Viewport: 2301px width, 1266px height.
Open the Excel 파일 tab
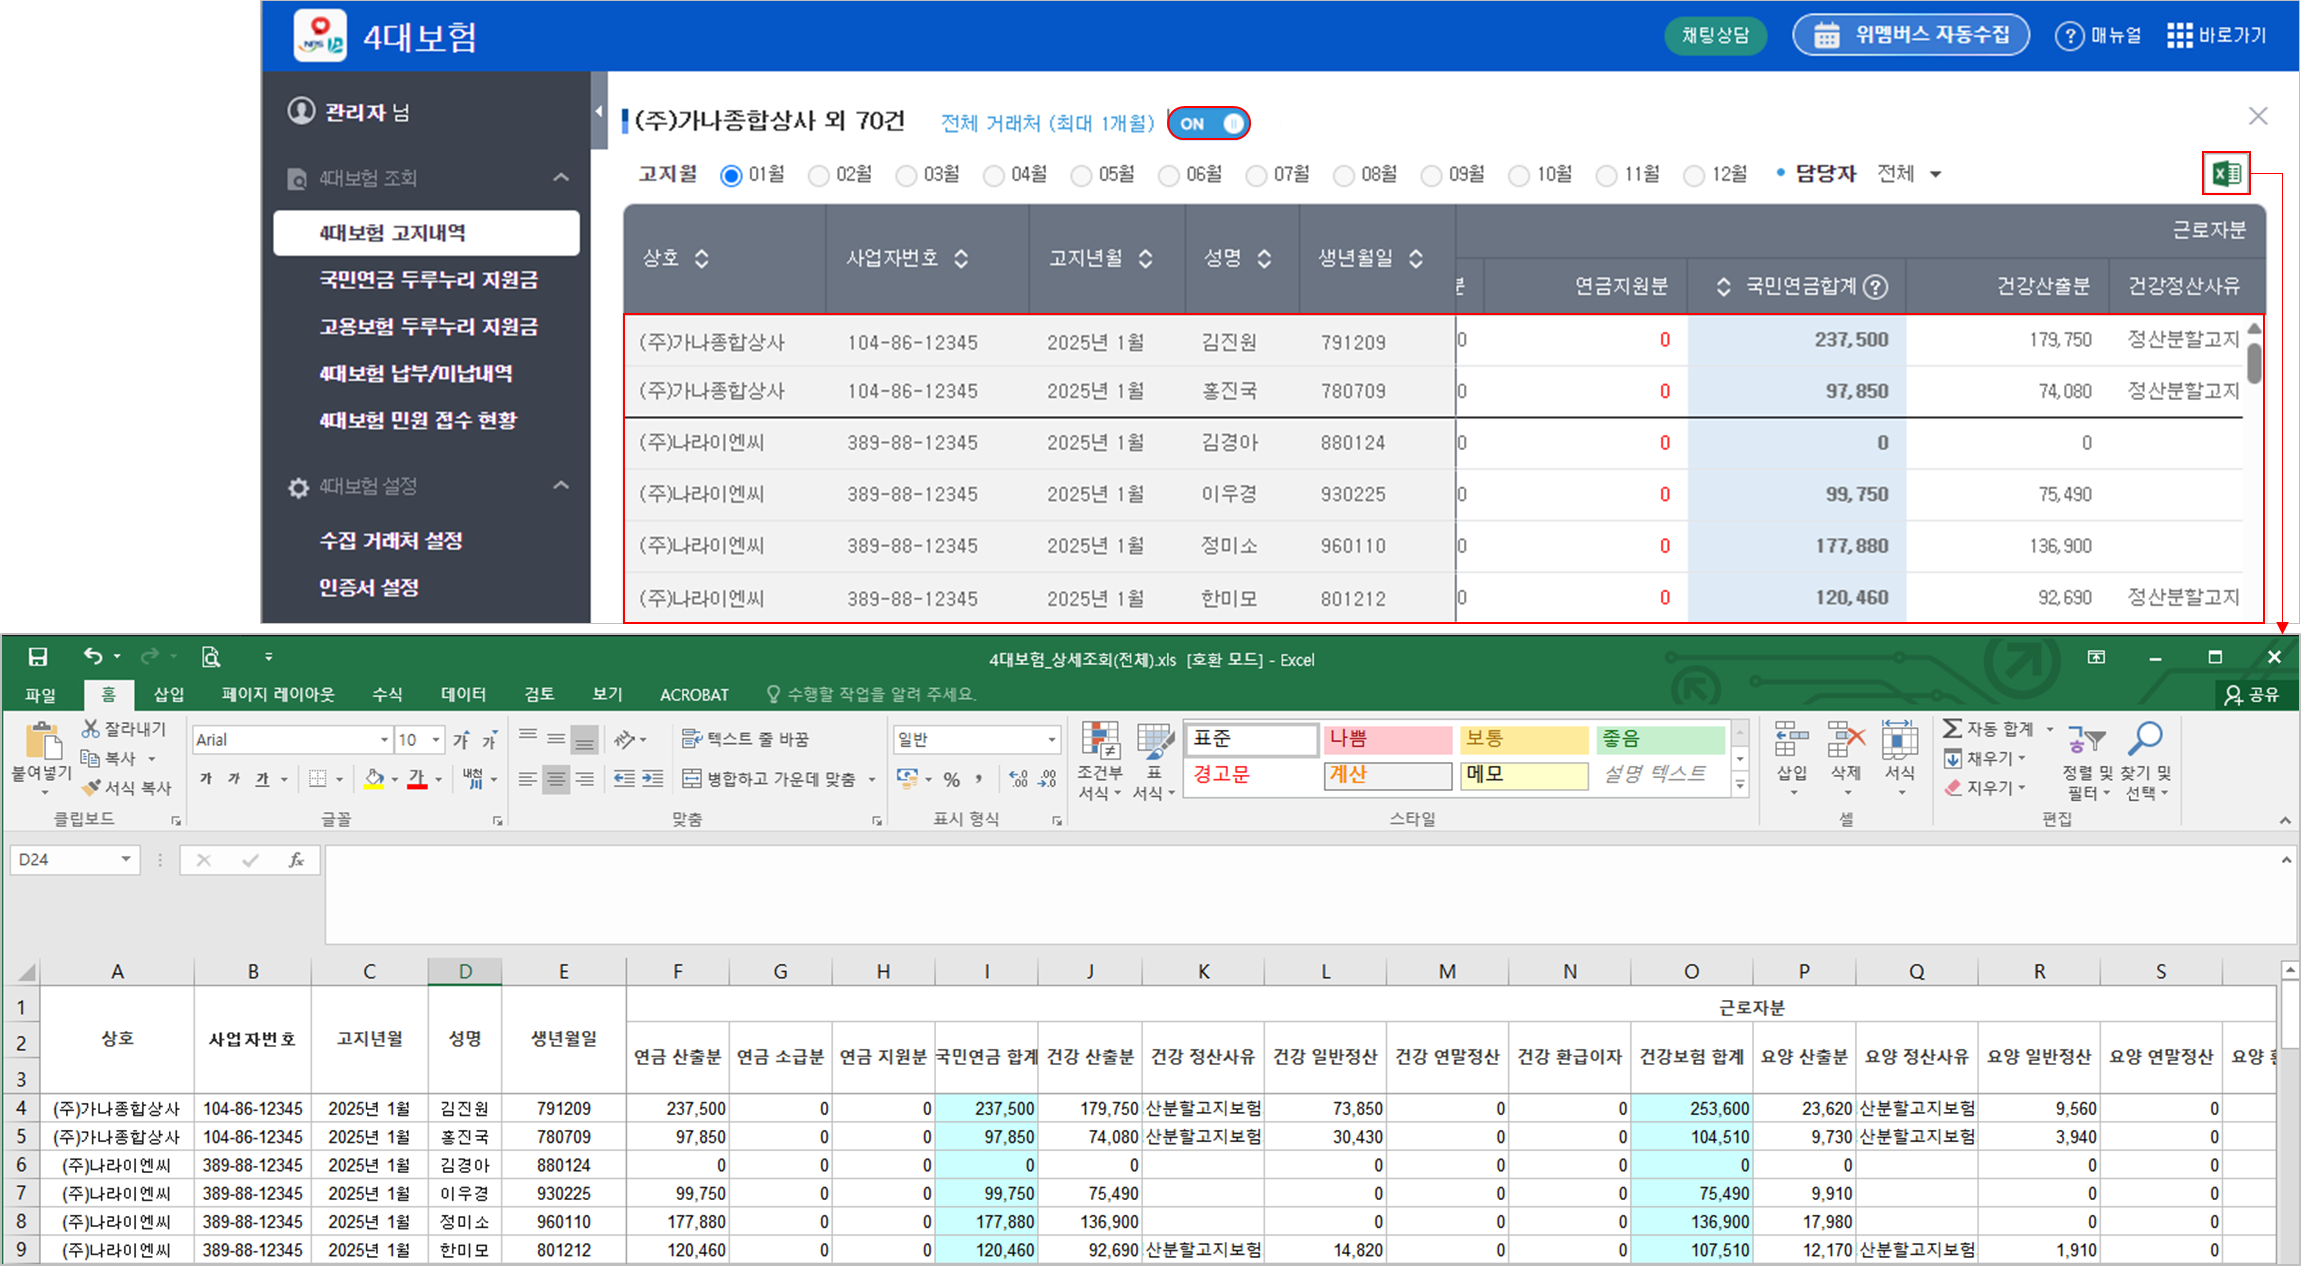click(x=41, y=695)
